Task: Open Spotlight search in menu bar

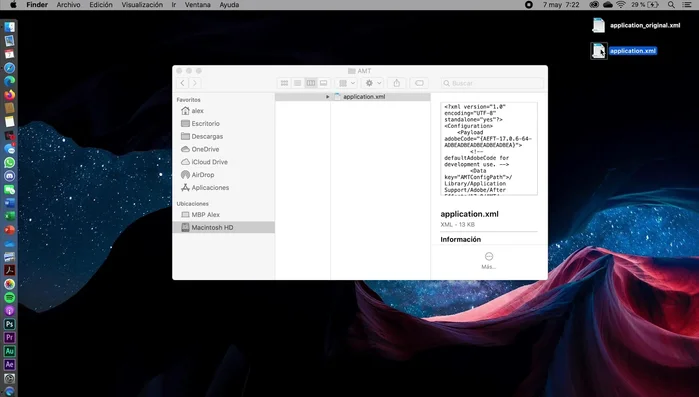Action: [x=671, y=5]
